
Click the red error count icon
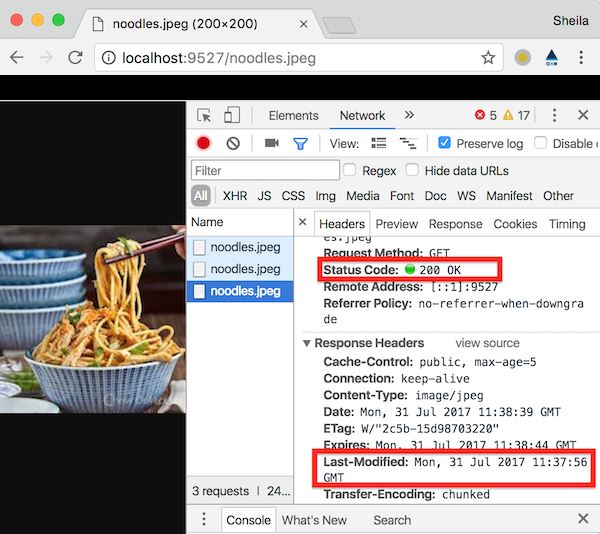tap(479, 115)
